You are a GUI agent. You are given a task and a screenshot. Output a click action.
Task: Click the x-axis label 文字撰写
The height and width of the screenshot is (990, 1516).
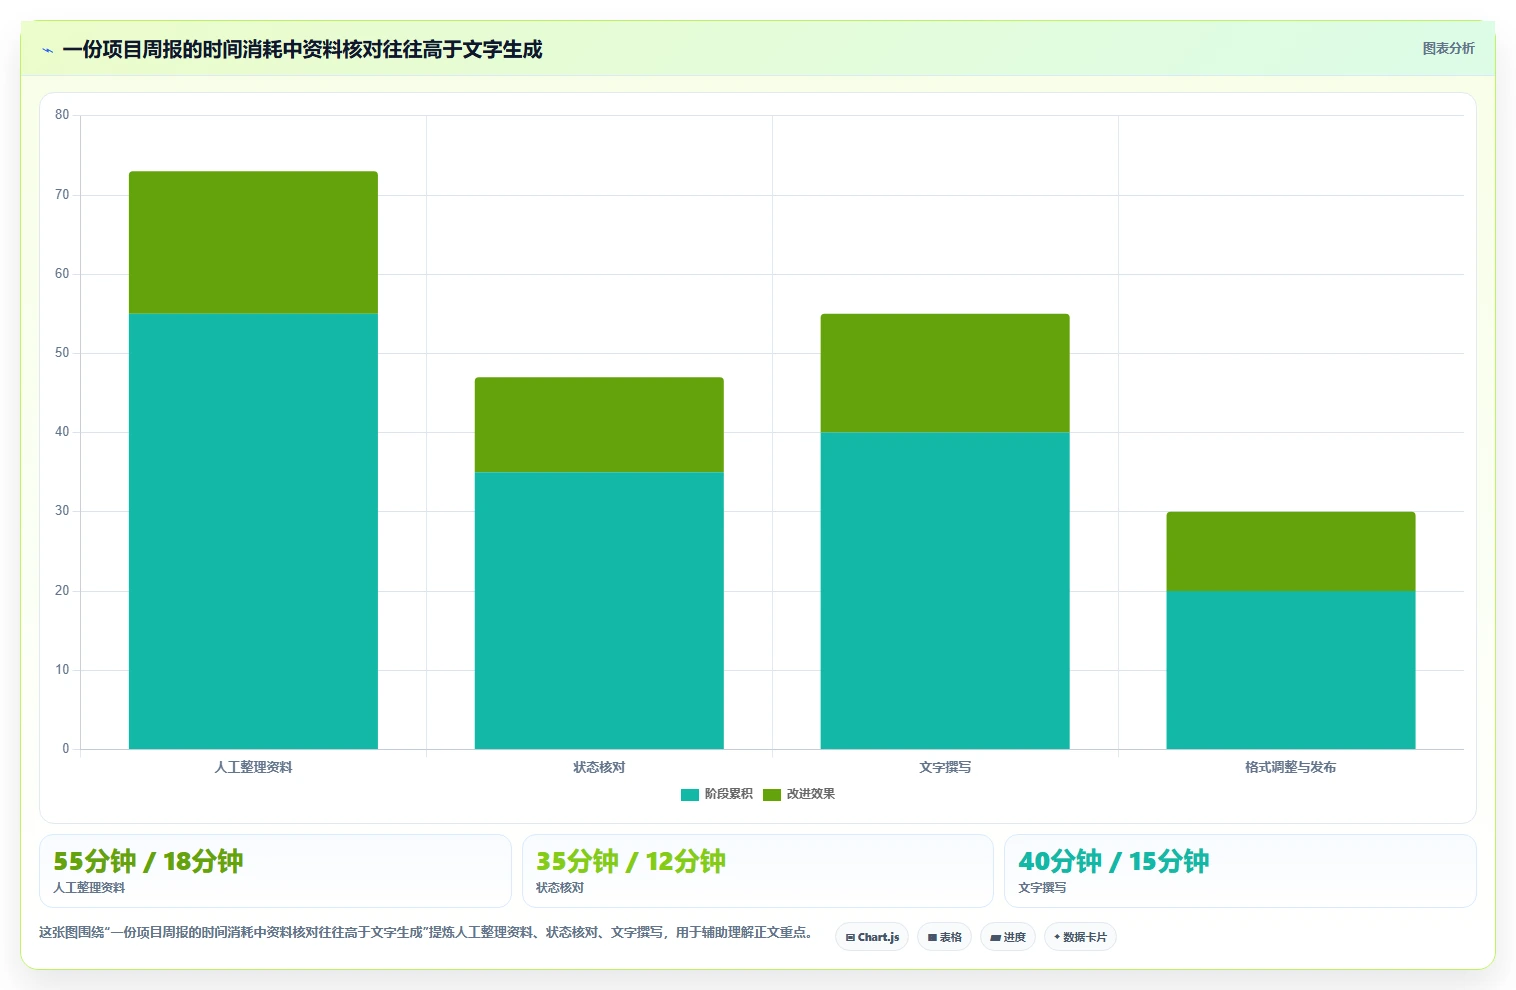pos(945,767)
